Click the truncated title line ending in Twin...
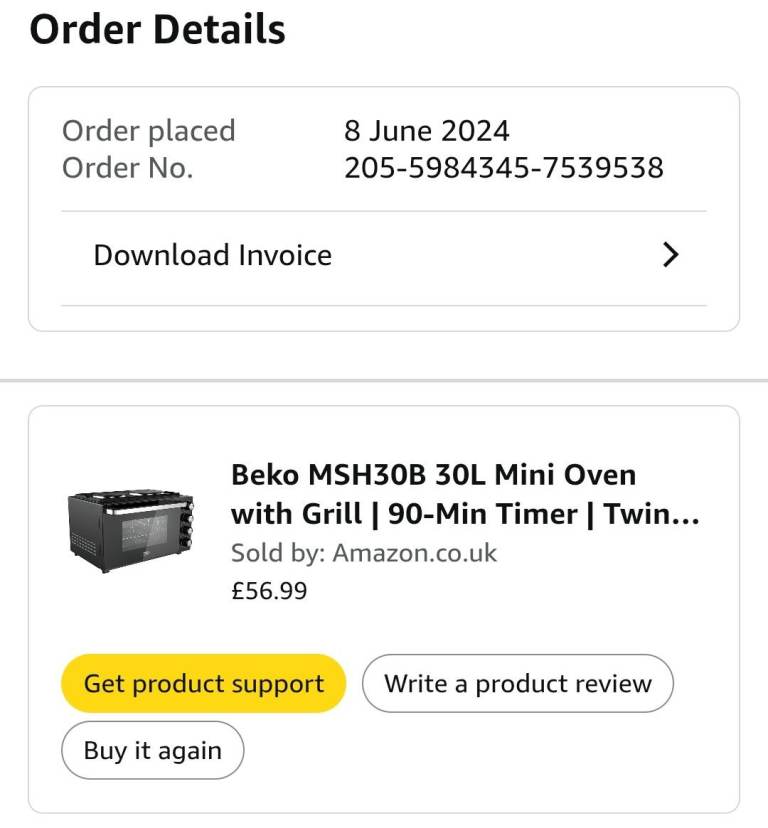 [x=465, y=513]
